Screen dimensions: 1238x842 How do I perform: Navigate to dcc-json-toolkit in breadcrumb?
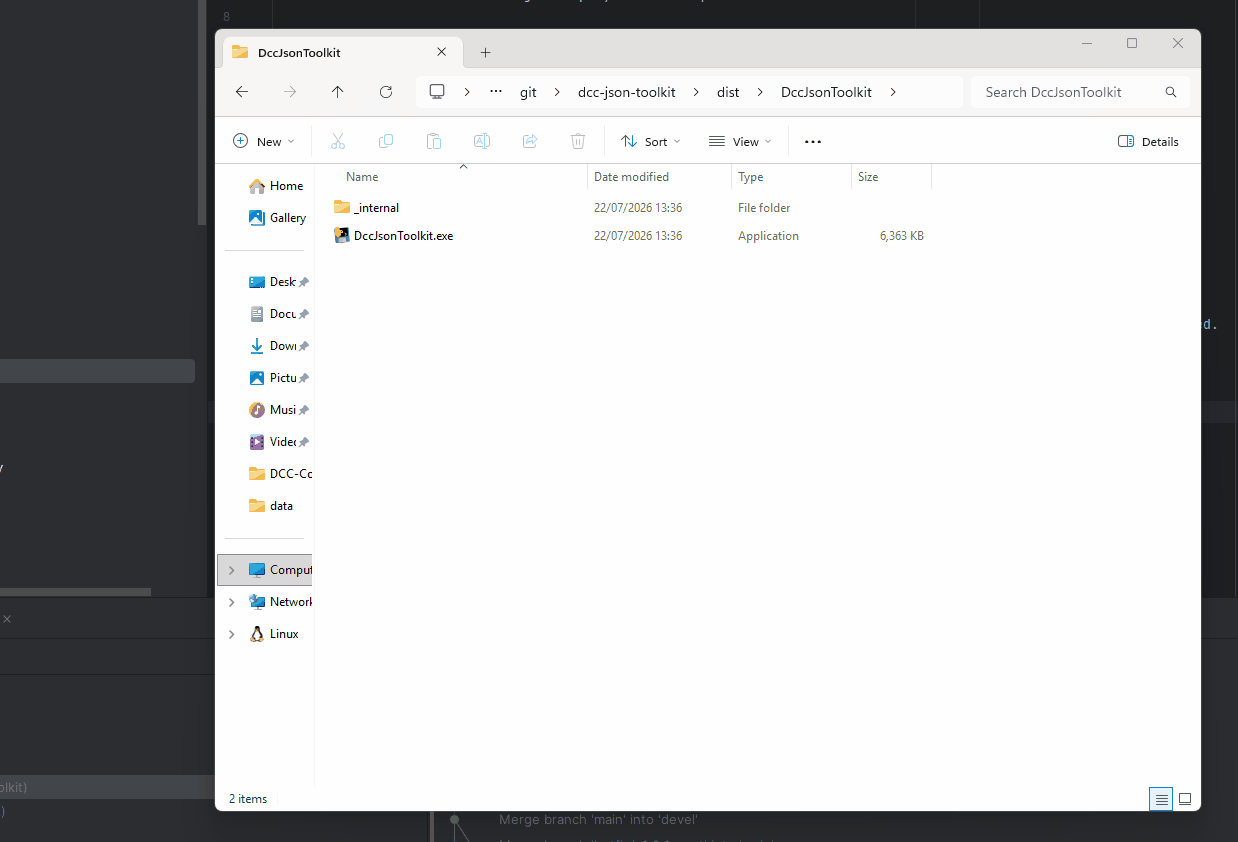coord(627,92)
